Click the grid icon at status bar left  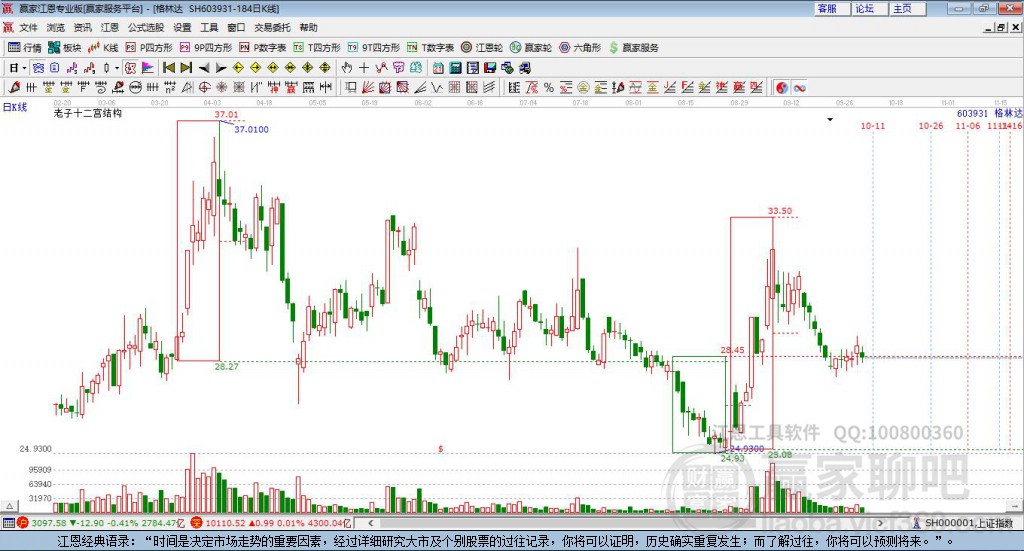(x=8, y=523)
